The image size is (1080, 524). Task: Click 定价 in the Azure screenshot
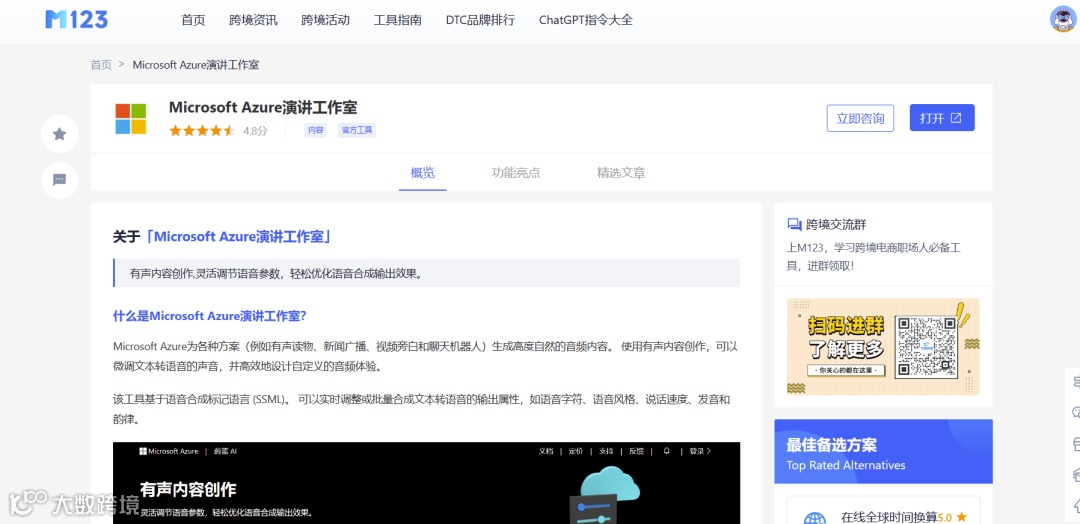[x=576, y=451]
